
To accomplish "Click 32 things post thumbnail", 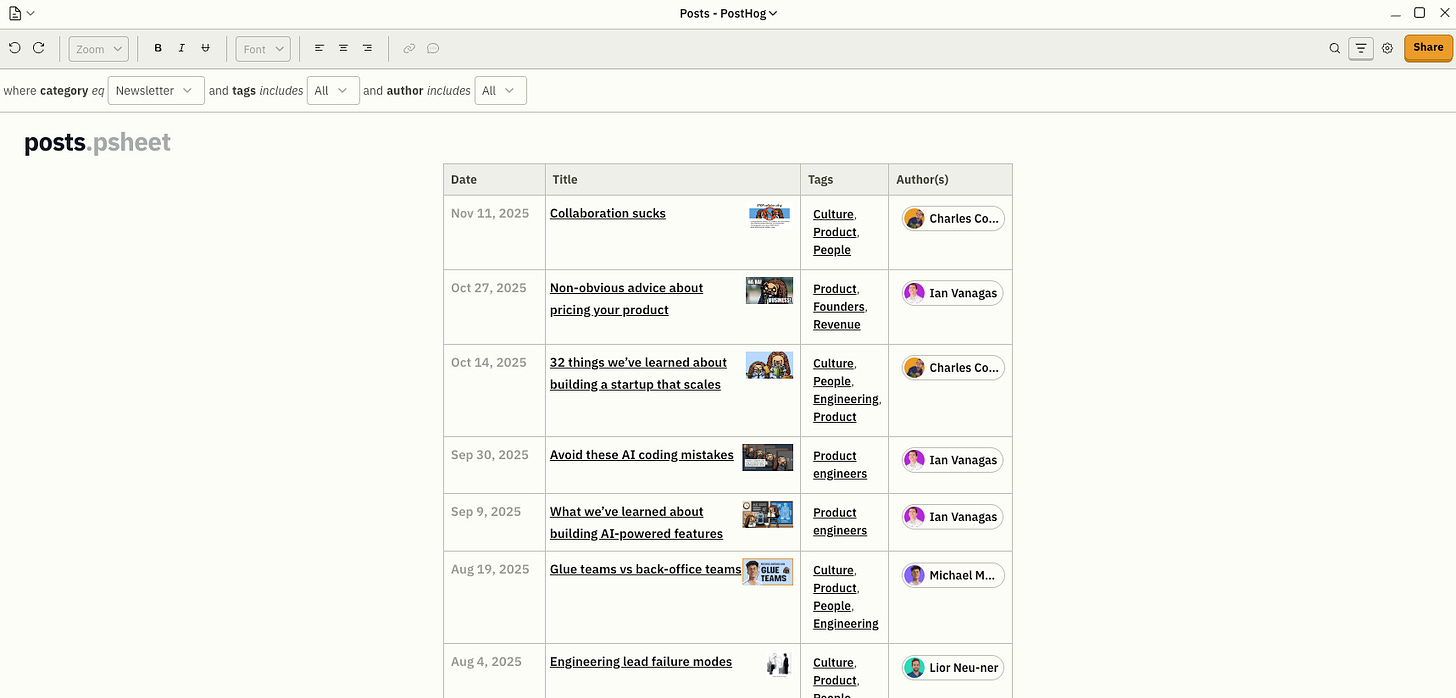I will pyautogui.click(x=769, y=365).
